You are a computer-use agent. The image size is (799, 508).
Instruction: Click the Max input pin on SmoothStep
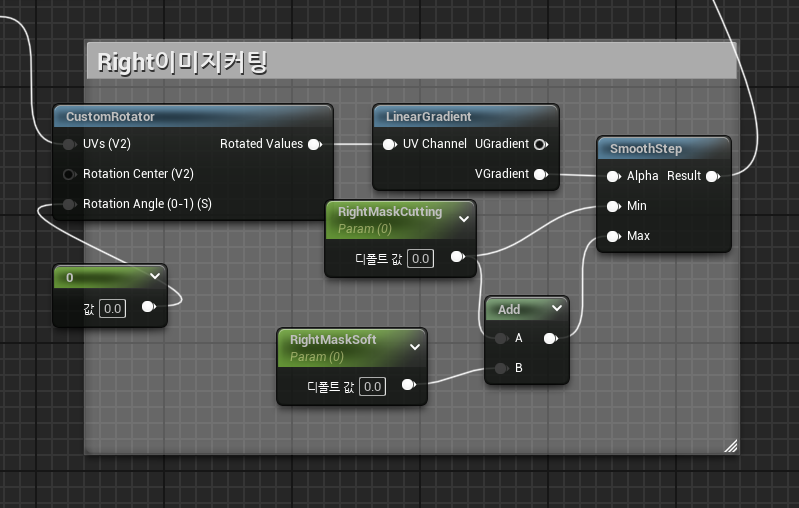614,236
